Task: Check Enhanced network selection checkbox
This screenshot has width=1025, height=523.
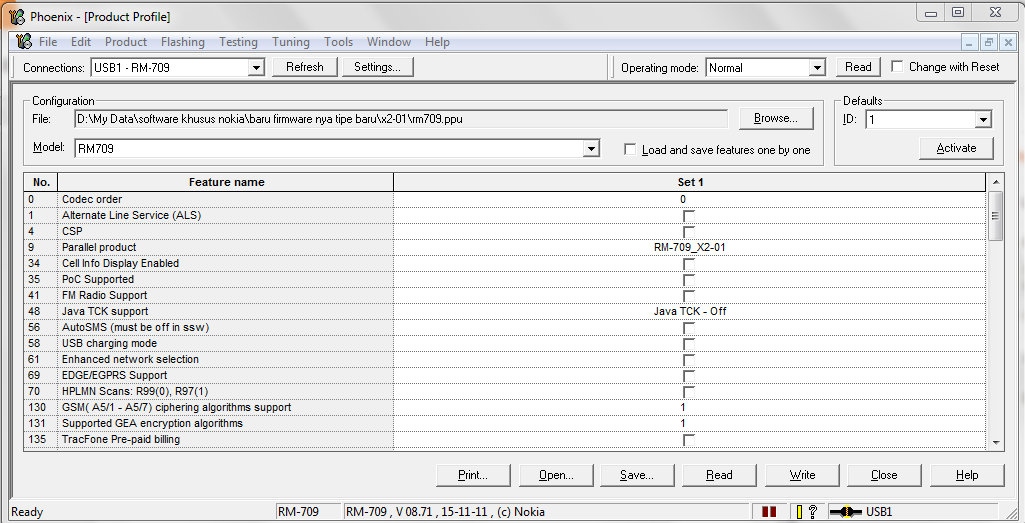Action: coord(689,360)
